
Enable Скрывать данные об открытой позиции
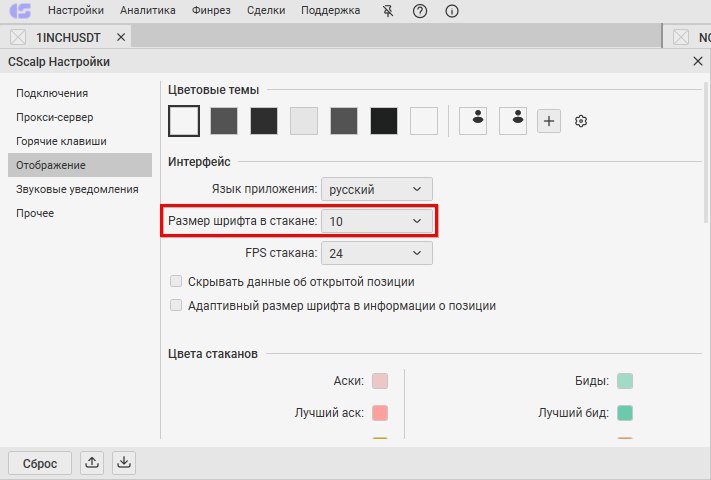point(176,281)
